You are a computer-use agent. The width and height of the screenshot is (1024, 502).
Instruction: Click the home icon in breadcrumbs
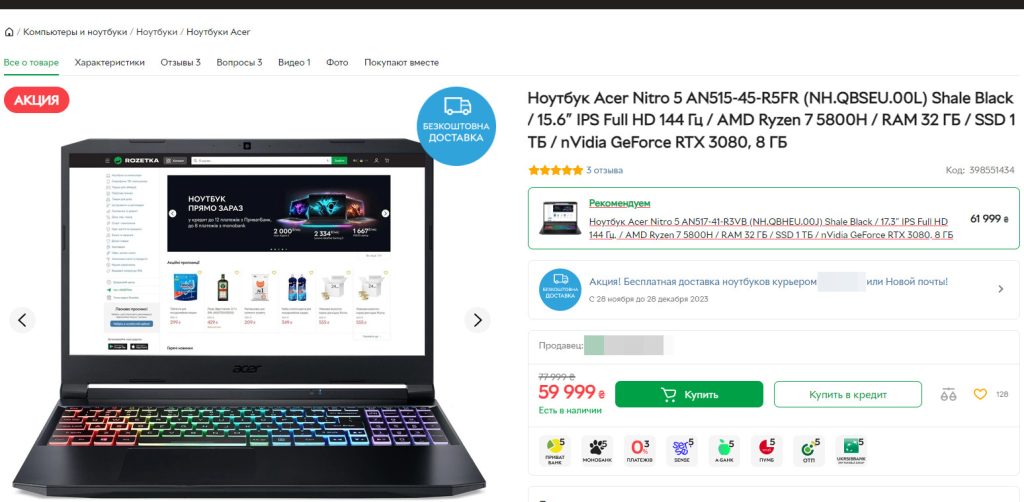[8, 32]
